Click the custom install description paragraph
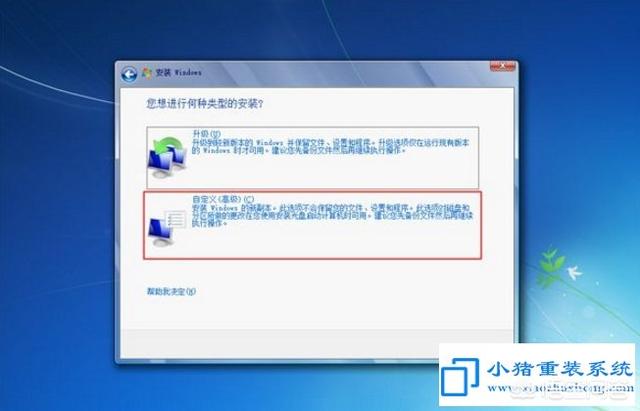Viewport: 640px width, 411px height. tap(333, 215)
